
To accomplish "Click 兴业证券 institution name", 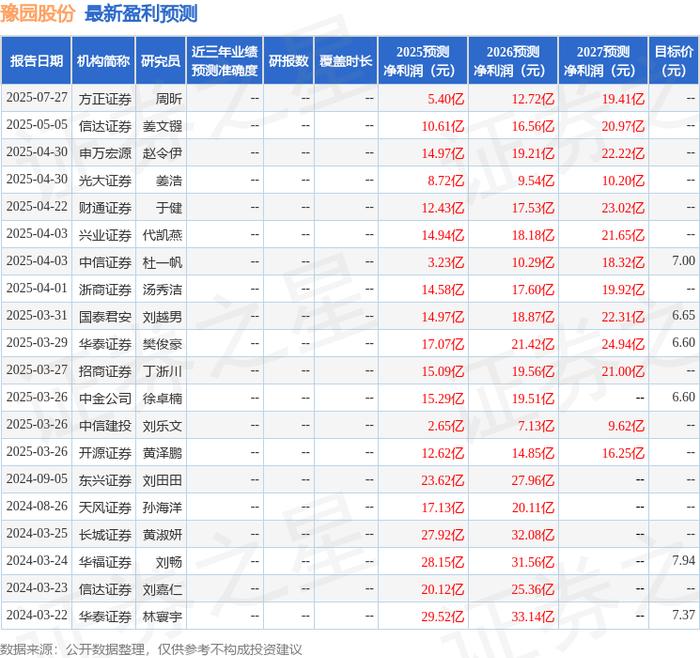I will (105, 235).
